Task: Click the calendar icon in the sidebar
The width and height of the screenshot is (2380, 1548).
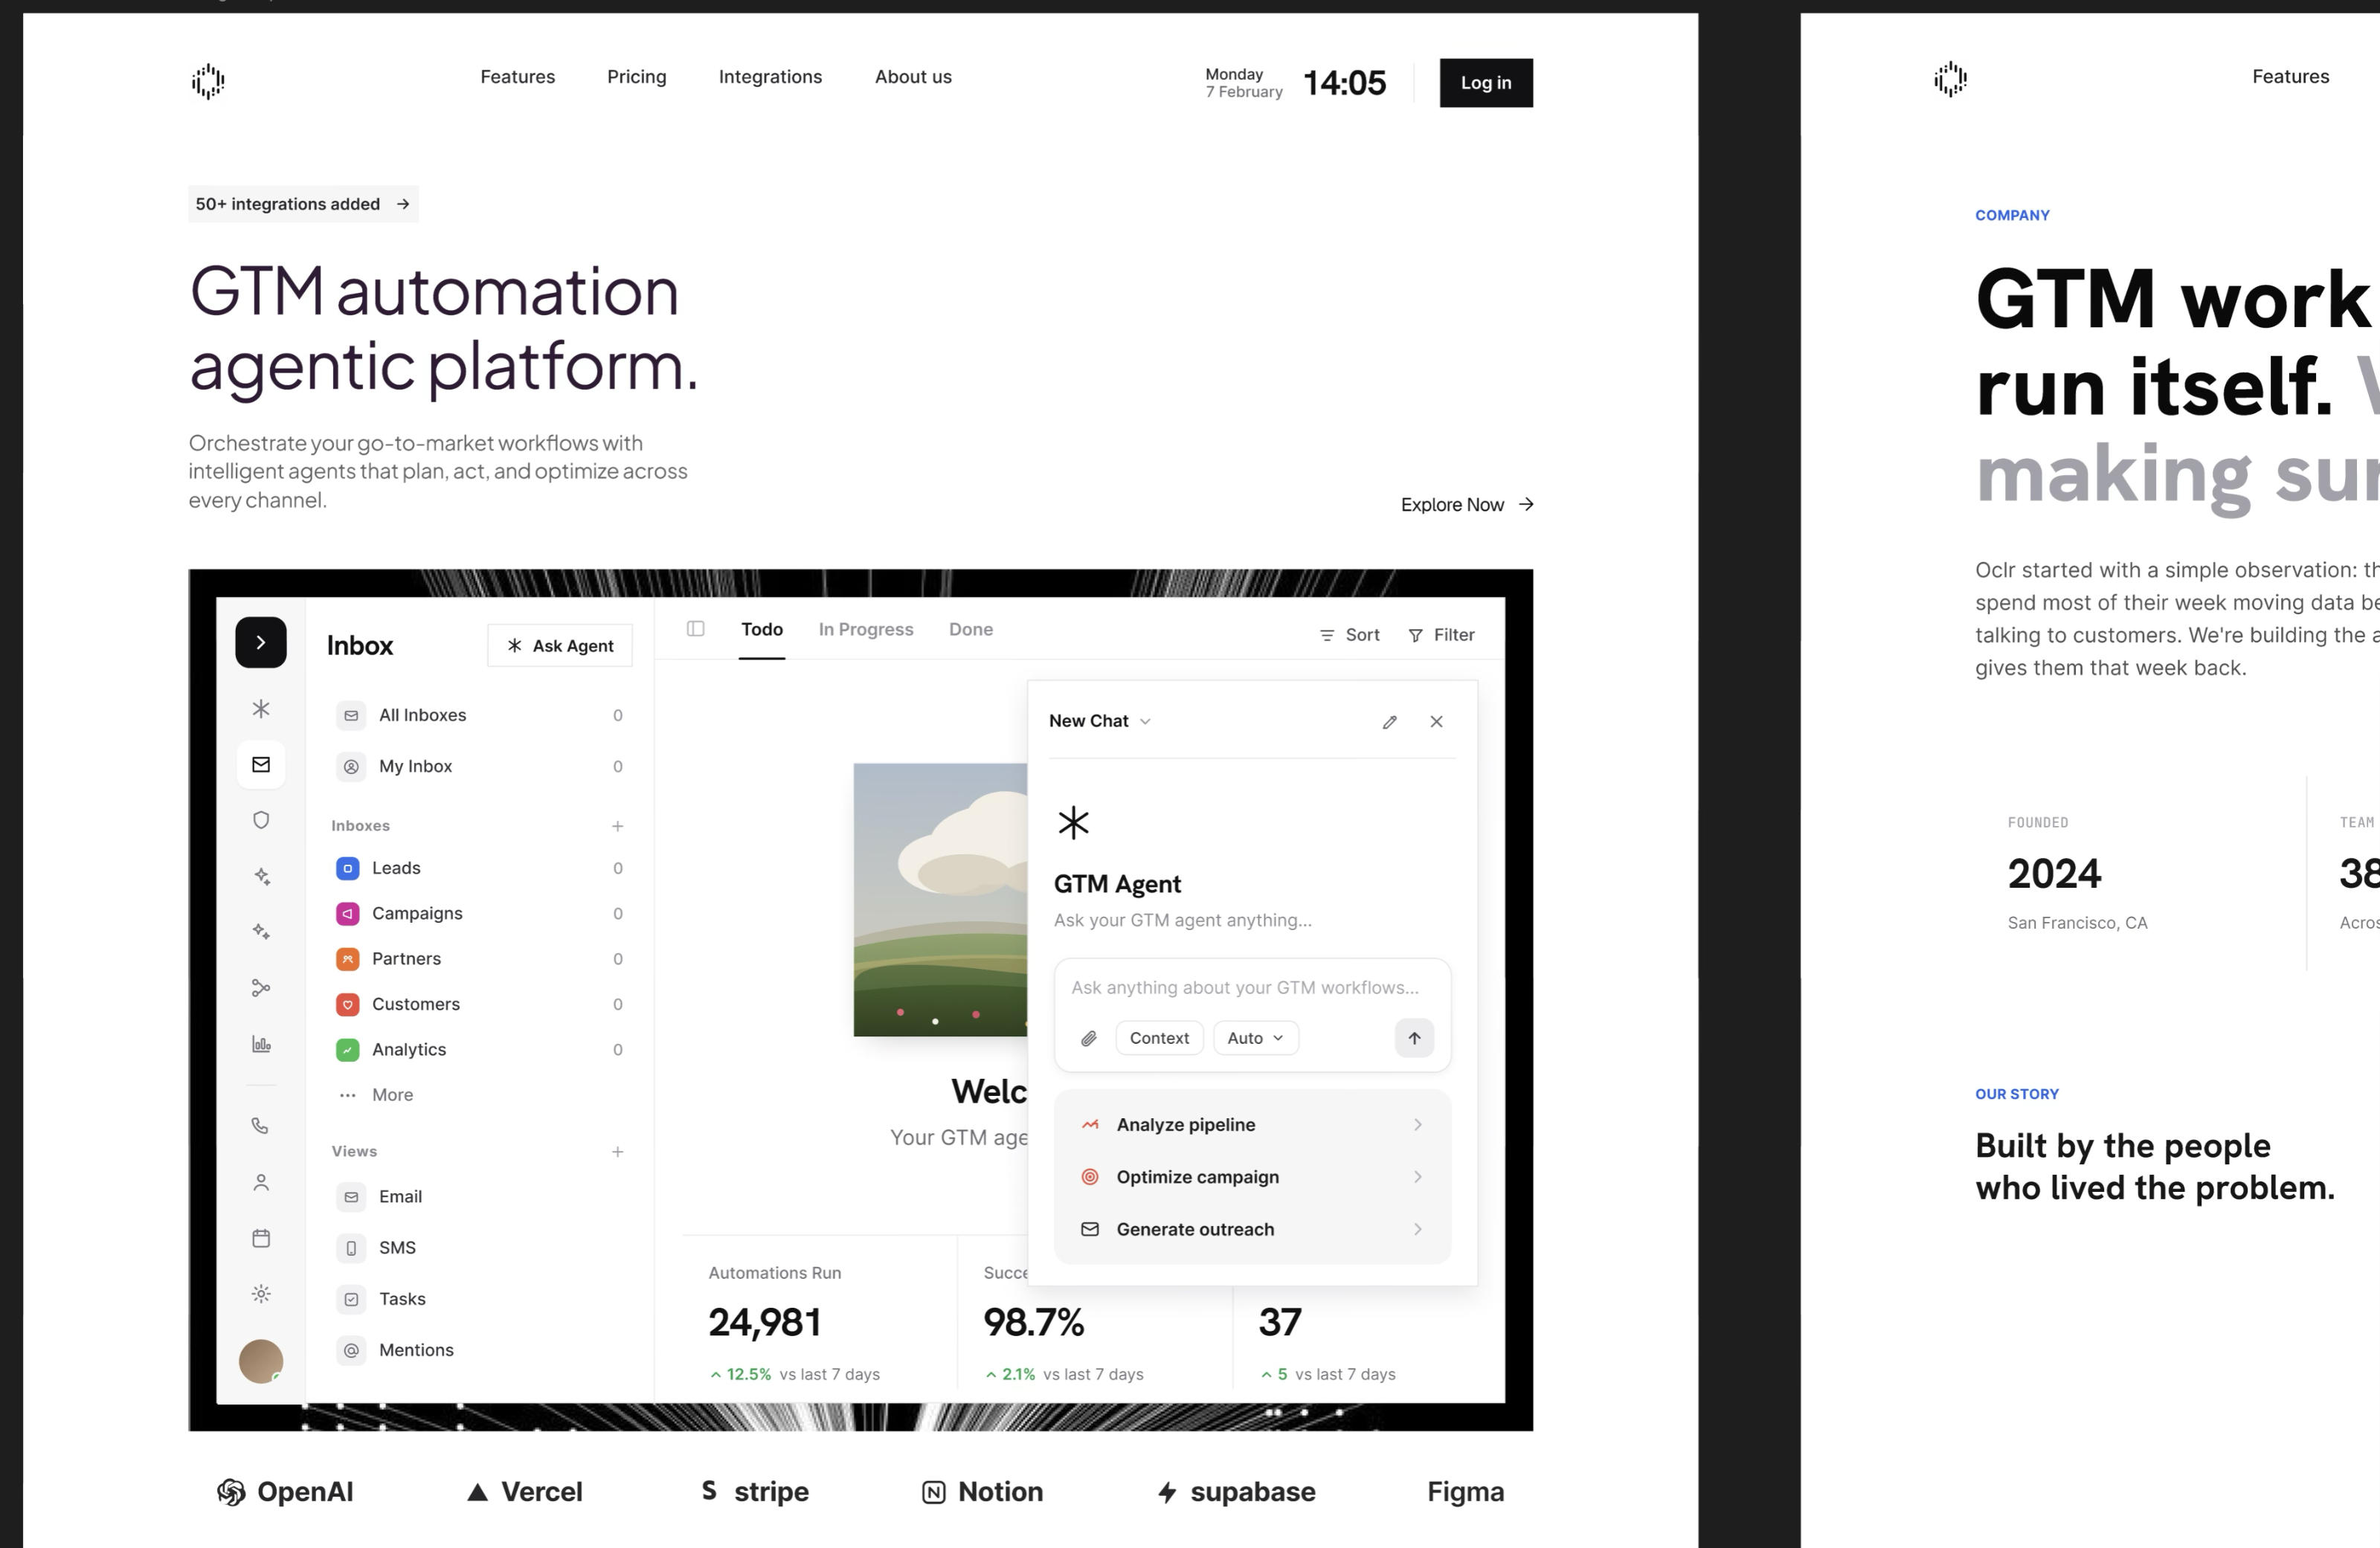Action: 261,1238
